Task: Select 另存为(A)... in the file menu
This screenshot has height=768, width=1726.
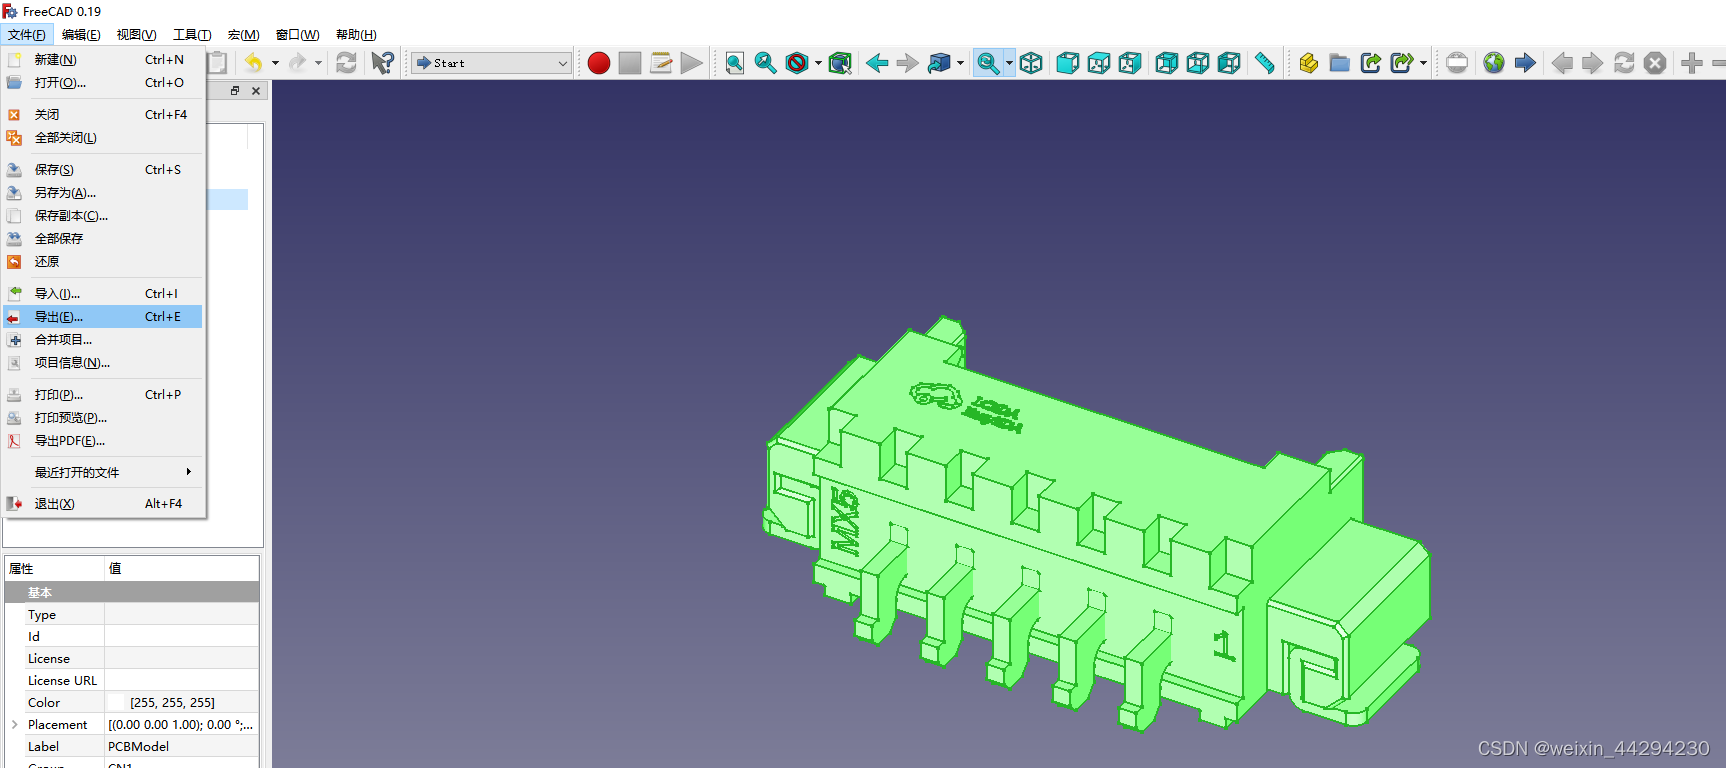Action: [x=104, y=192]
